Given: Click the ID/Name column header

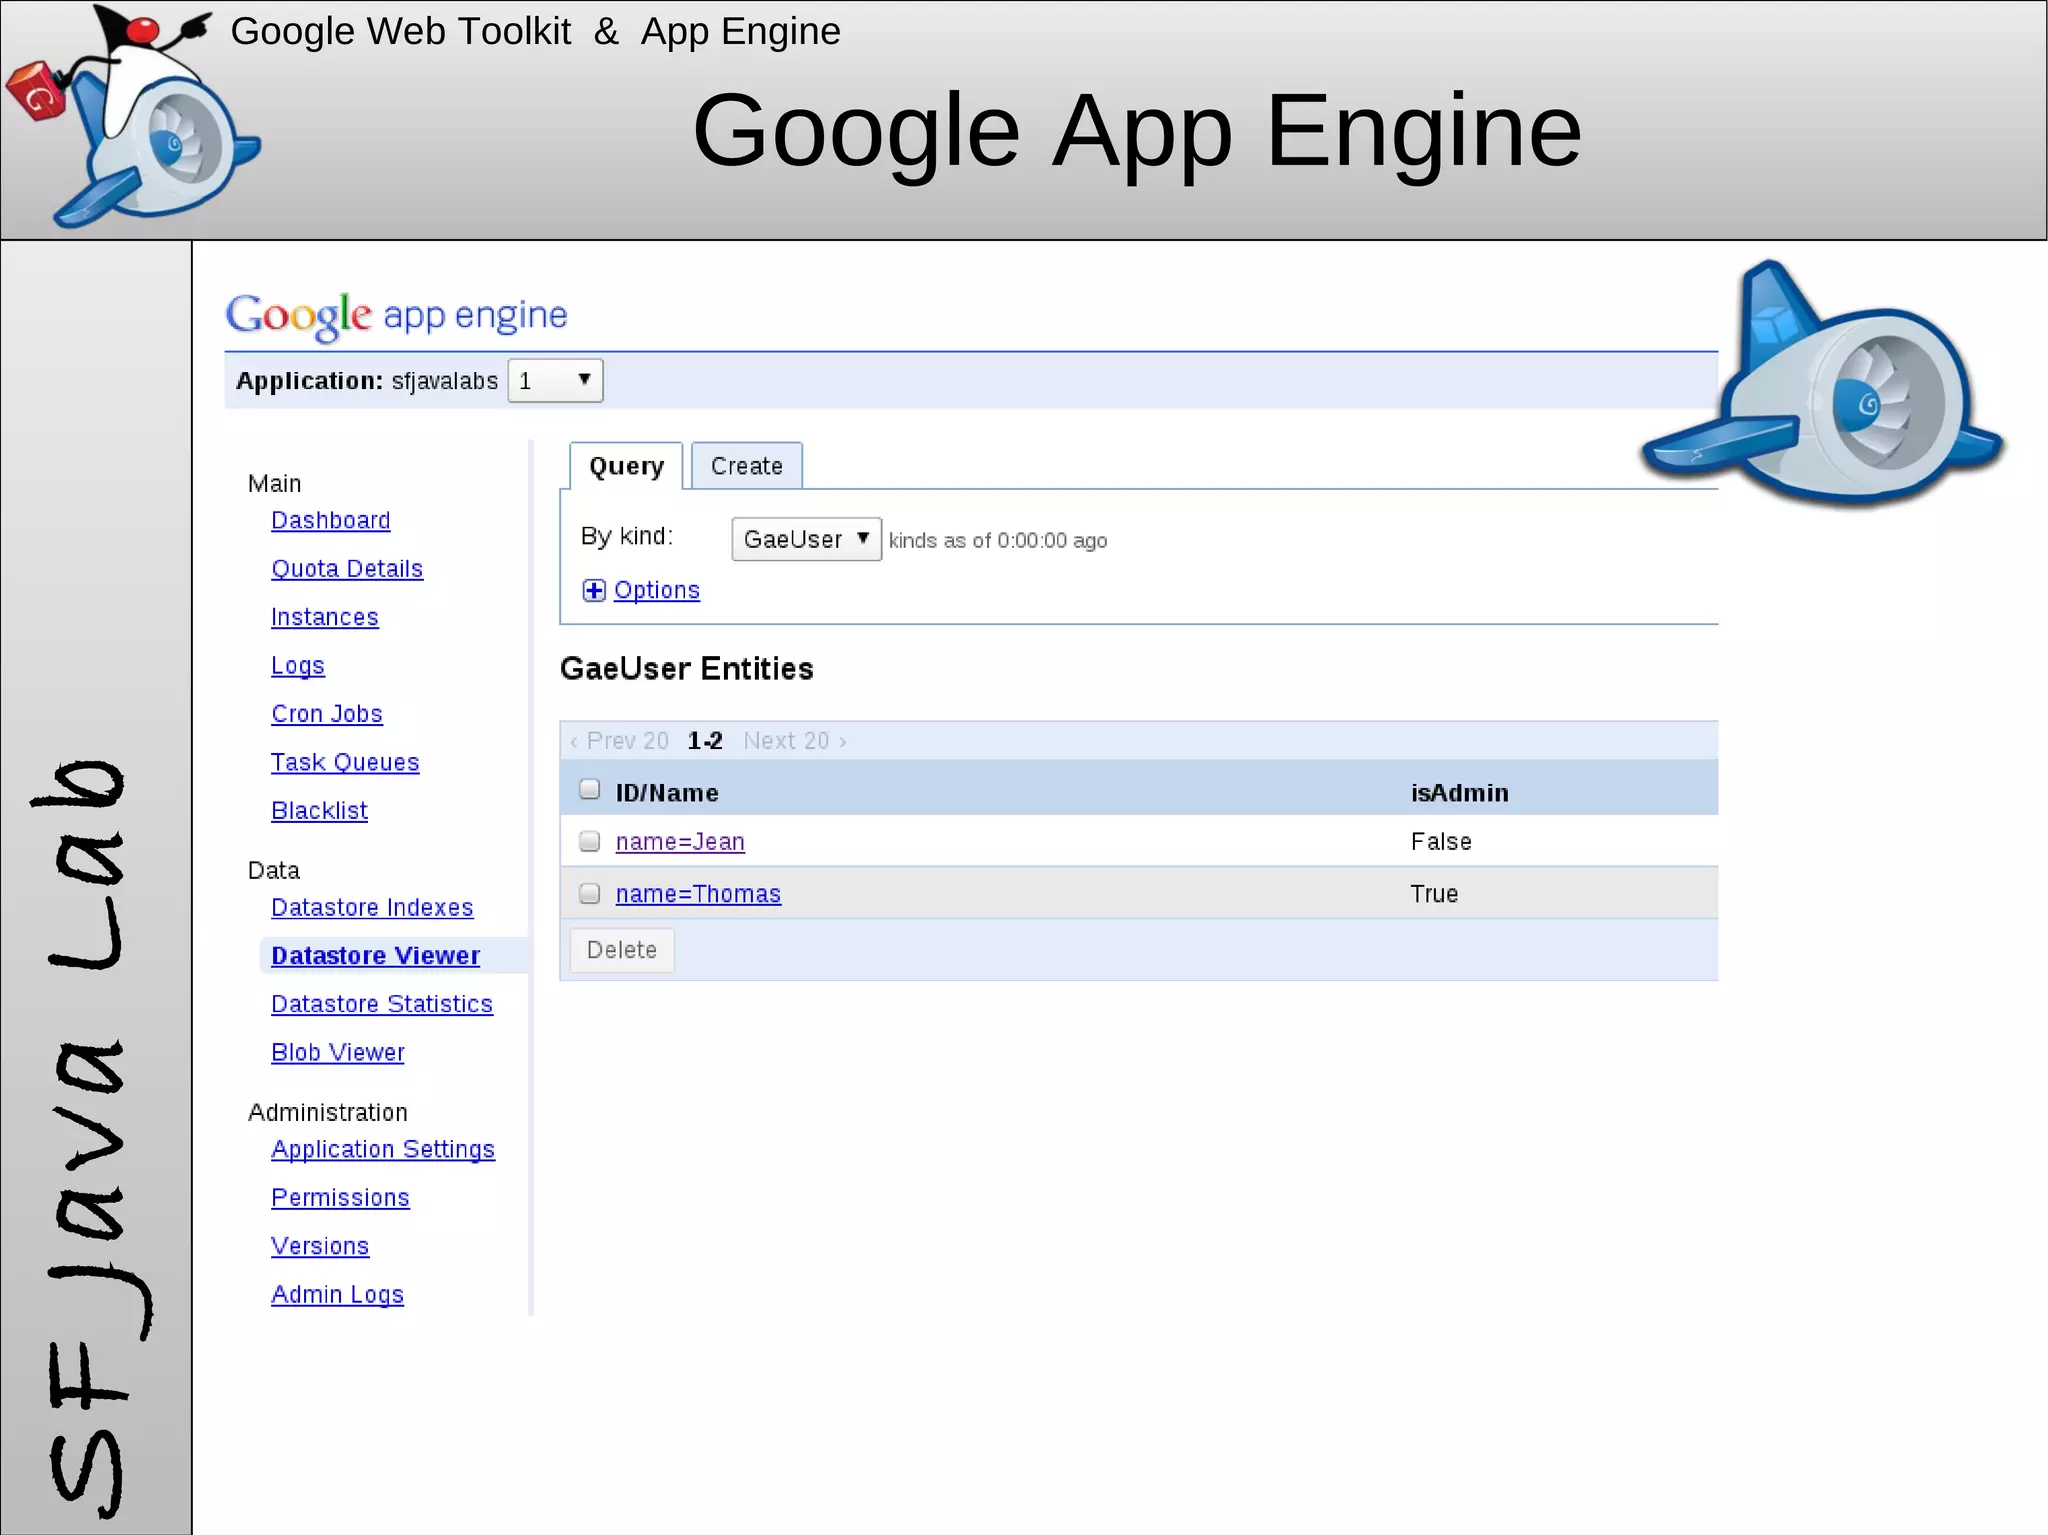Looking at the screenshot, I should click(x=667, y=793).
